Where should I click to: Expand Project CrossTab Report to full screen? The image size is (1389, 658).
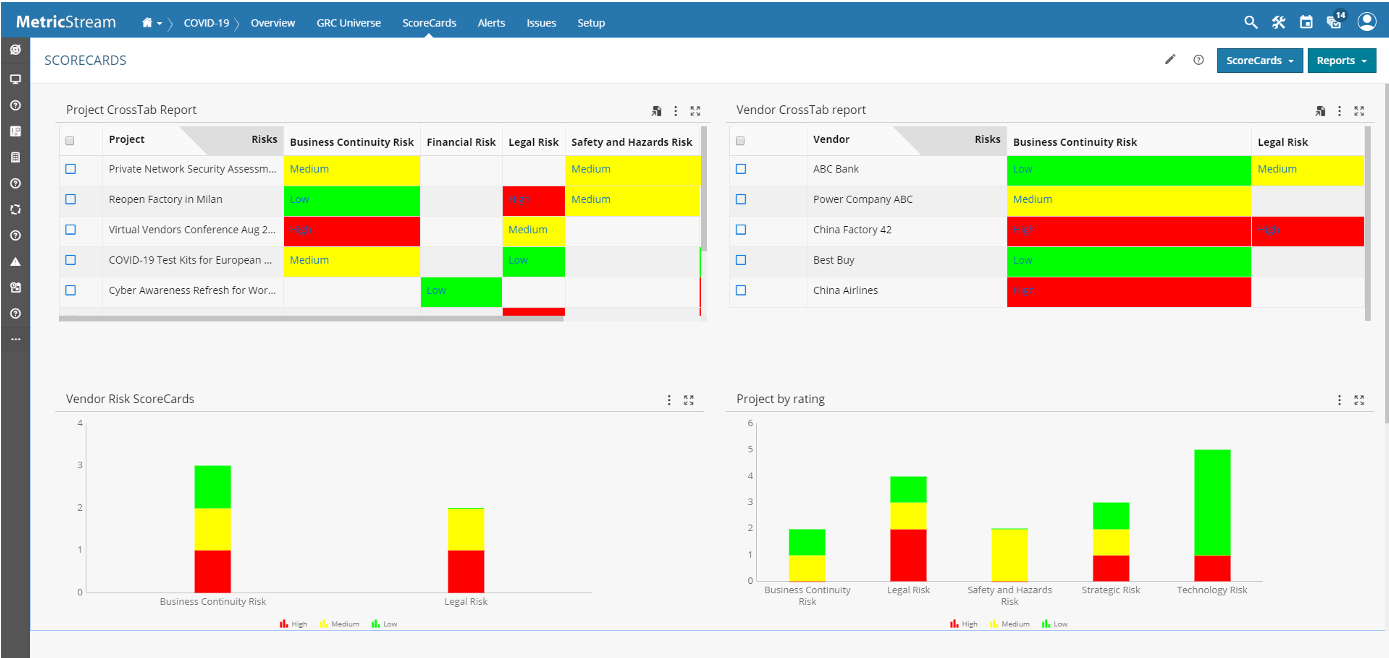(x=695, y=111)
